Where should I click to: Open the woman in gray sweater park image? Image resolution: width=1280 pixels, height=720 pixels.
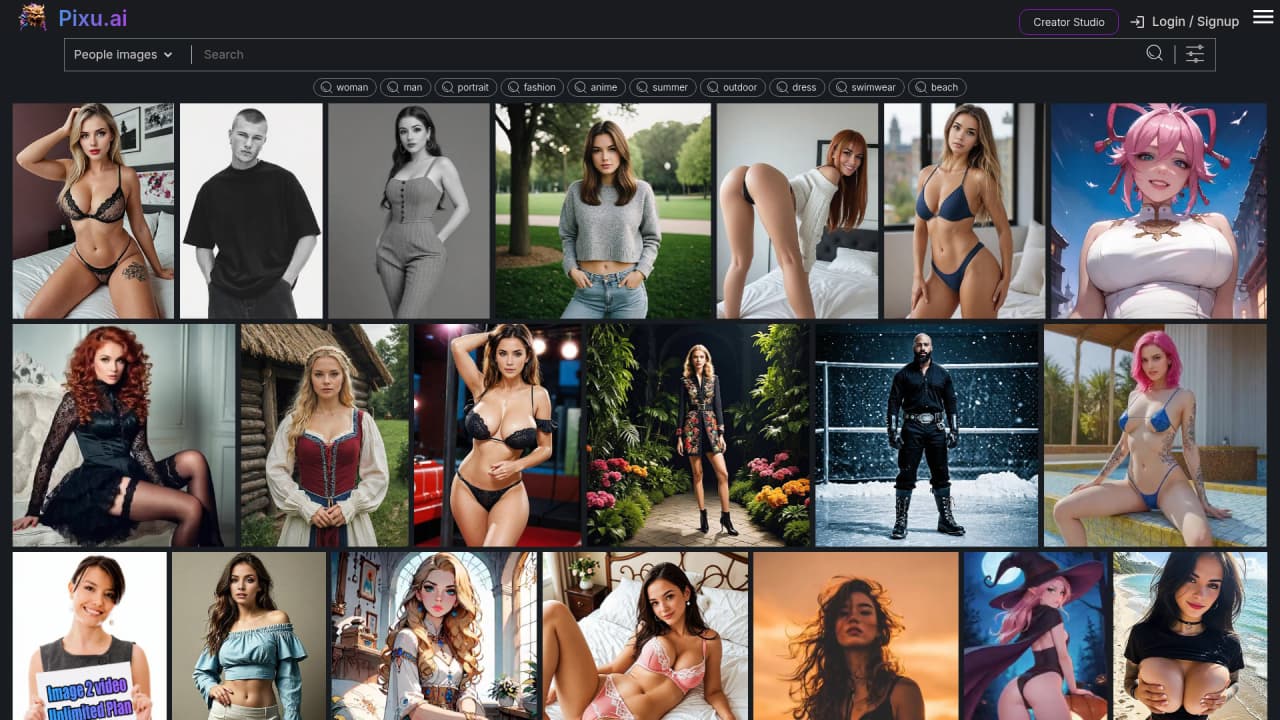(603, 211)
